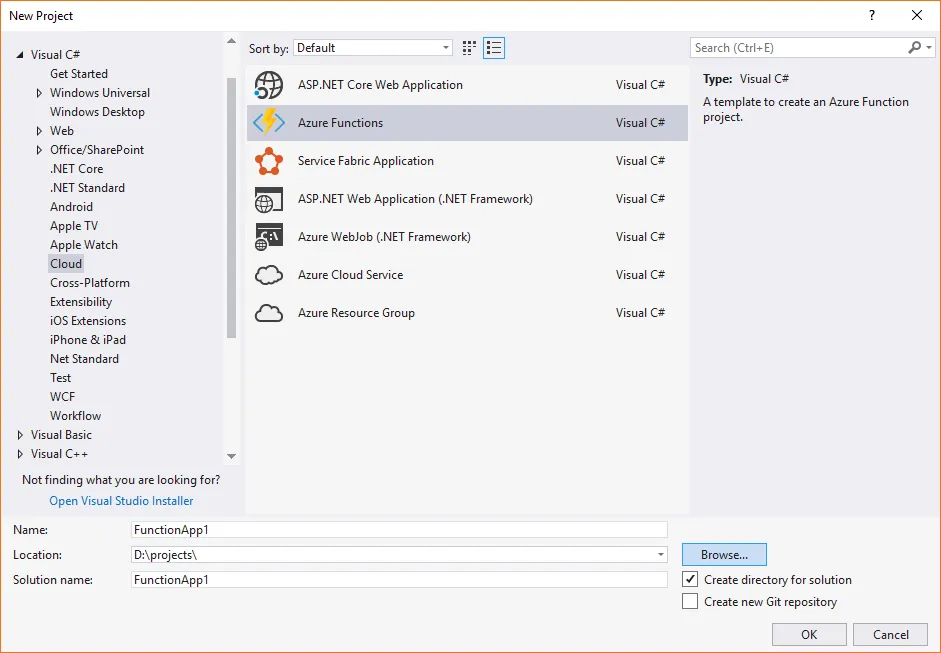Viewport: 941px width, 653px height.
Task: Enable Create new Git repository
Action: [x=690, y=601]
